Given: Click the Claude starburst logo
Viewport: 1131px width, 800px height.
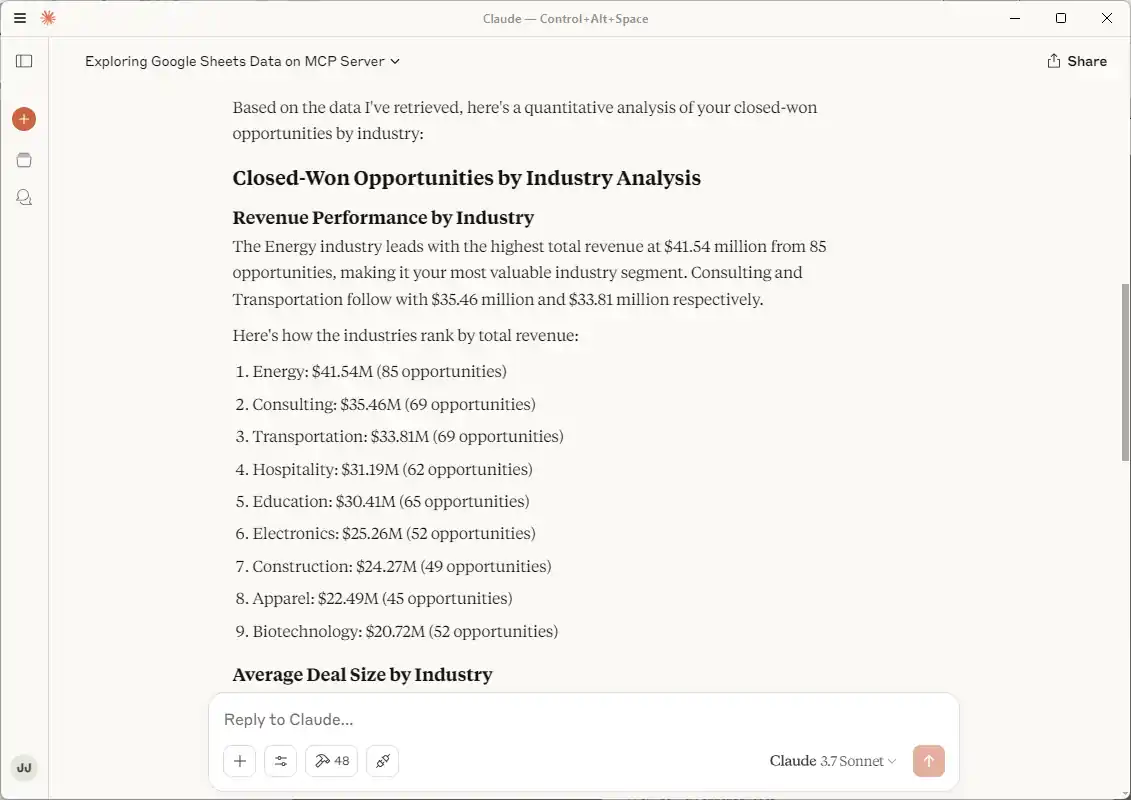Looking at the screenshot, I should (x=48, y=18).
